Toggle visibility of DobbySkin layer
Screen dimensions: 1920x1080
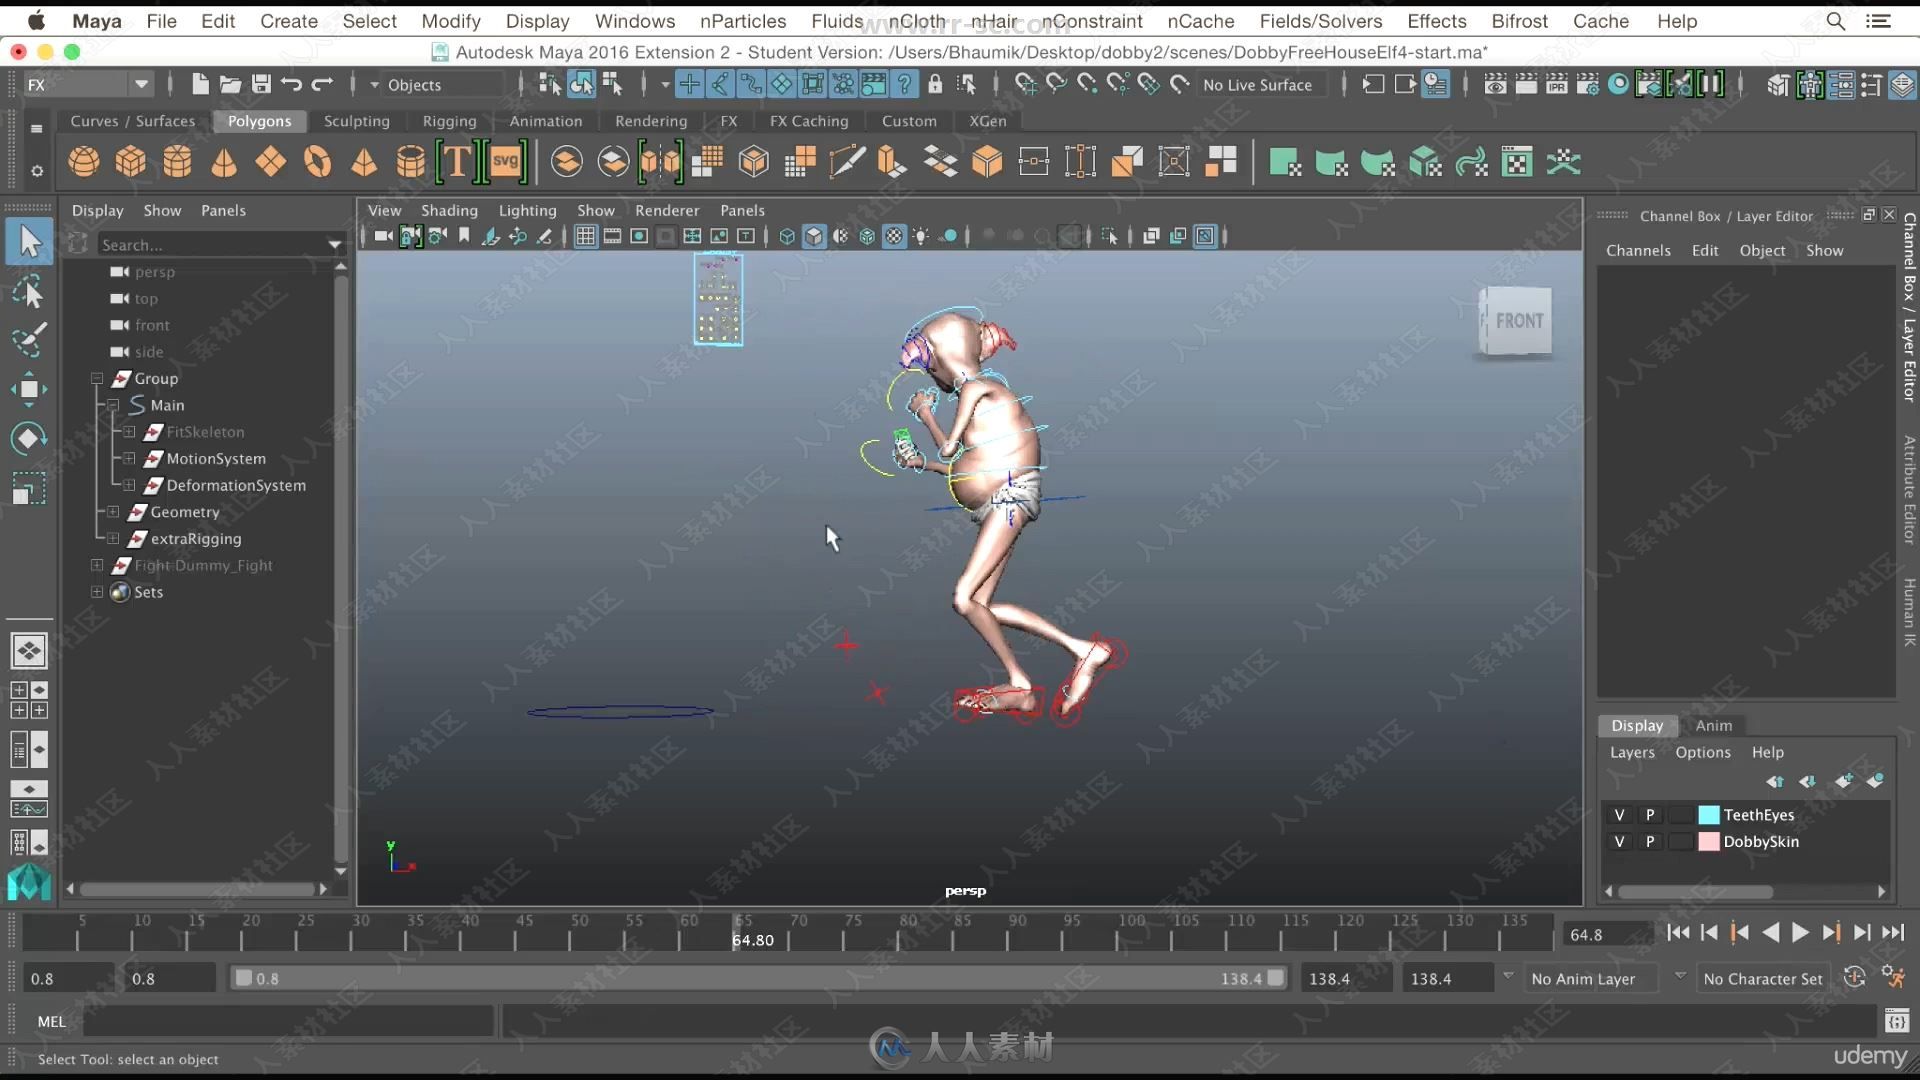1619,842
